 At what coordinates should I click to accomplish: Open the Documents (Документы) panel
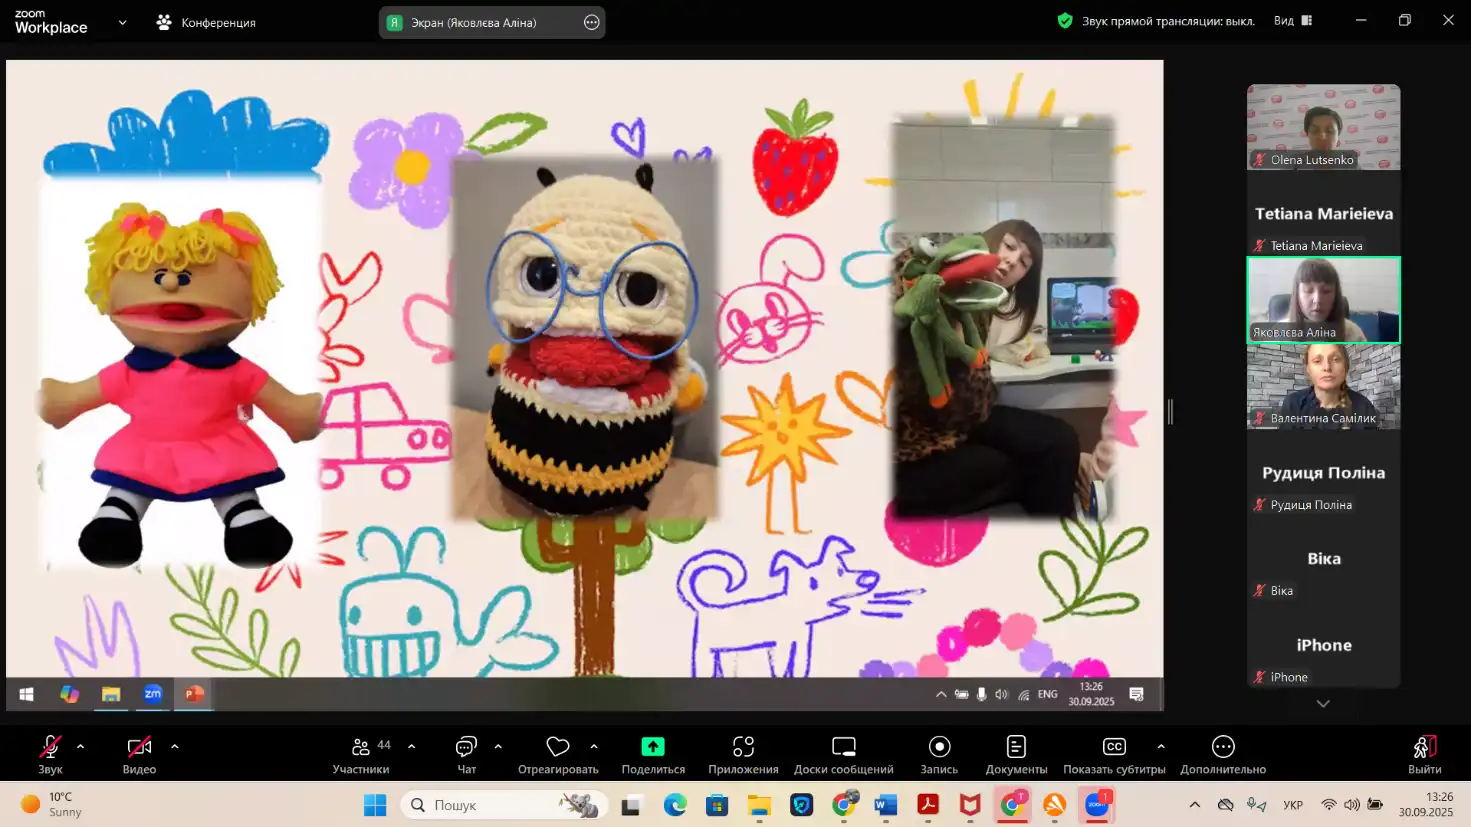click(x=1016, y=748)
